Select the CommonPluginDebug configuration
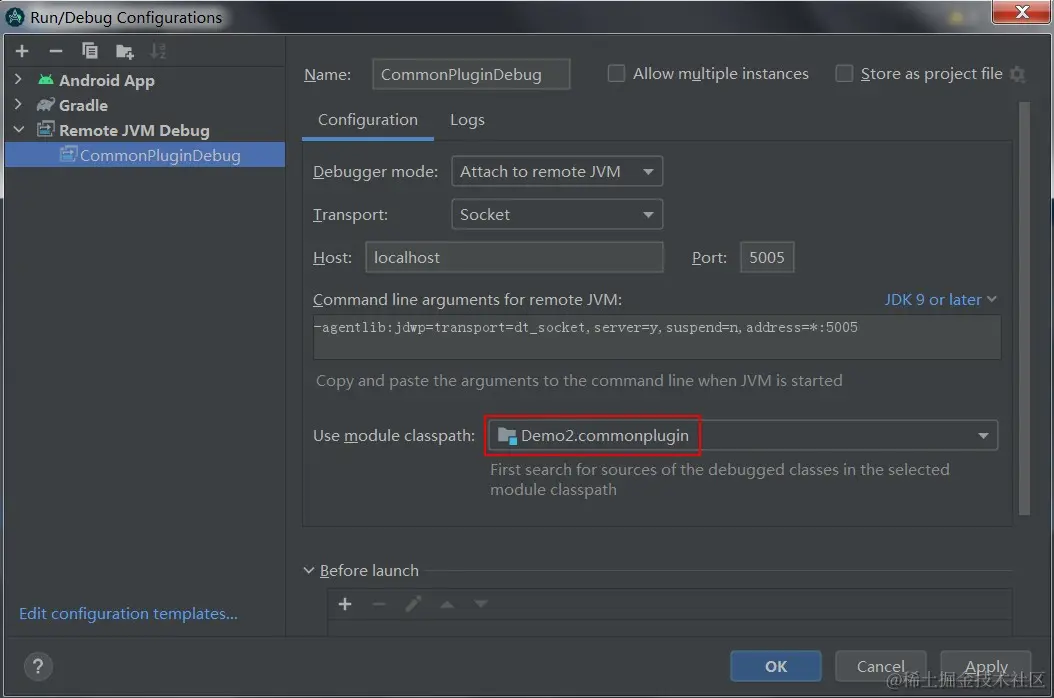 click(x=145, y=155)
